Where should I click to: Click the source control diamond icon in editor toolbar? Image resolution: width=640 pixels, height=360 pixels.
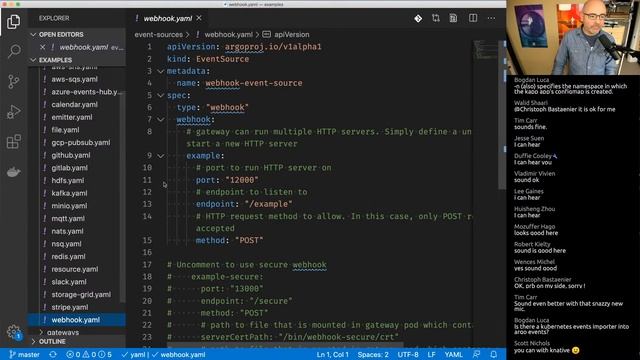tap(418, 18)
